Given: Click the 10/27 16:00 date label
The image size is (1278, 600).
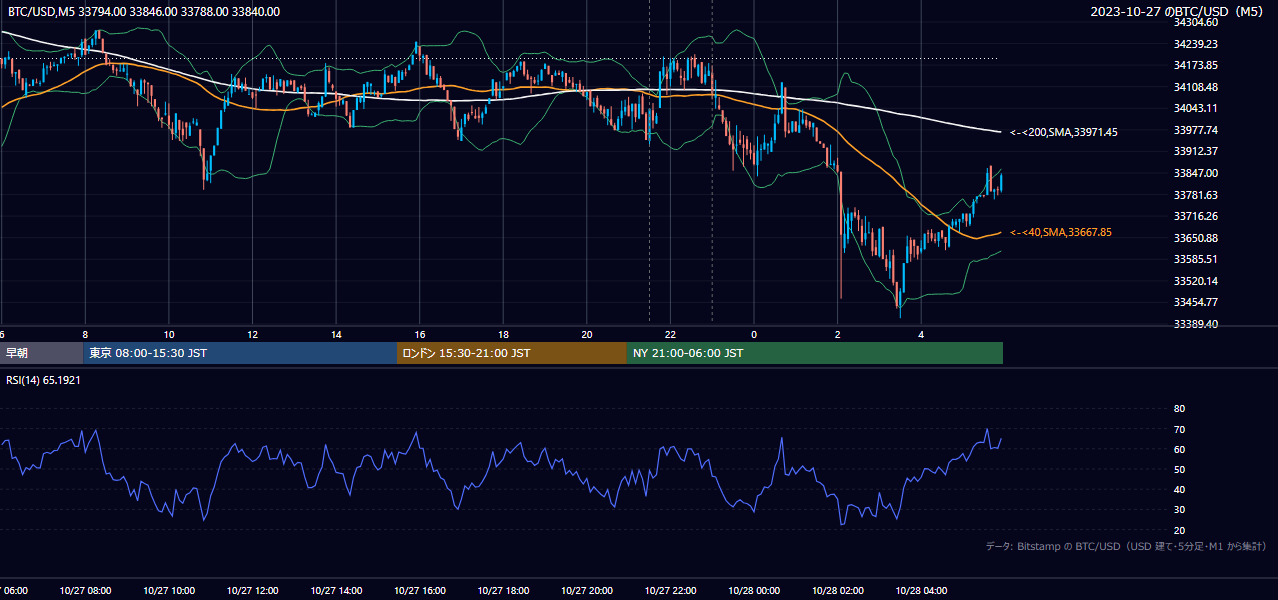Looking at the screenshot, I should (x=419, y=591).
